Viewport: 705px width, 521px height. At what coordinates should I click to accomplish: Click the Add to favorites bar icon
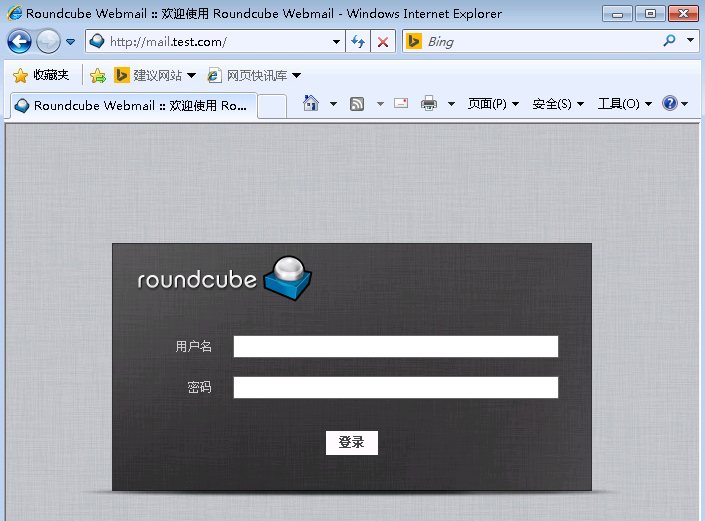pos(98,76)
